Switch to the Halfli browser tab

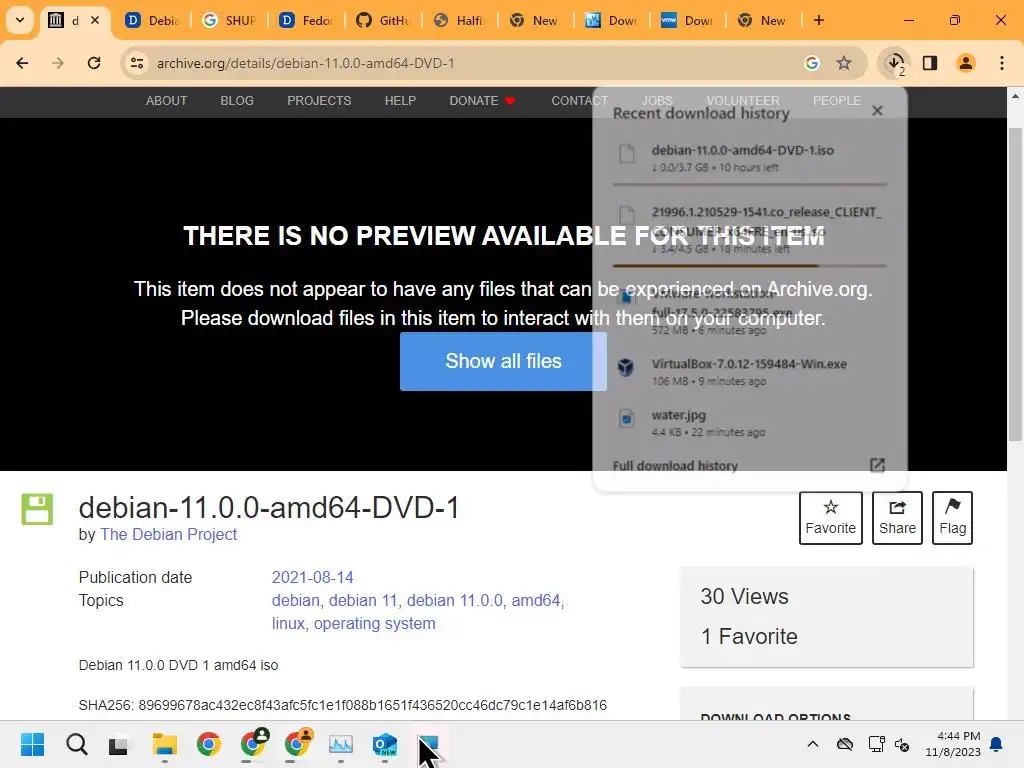point(460,20)
